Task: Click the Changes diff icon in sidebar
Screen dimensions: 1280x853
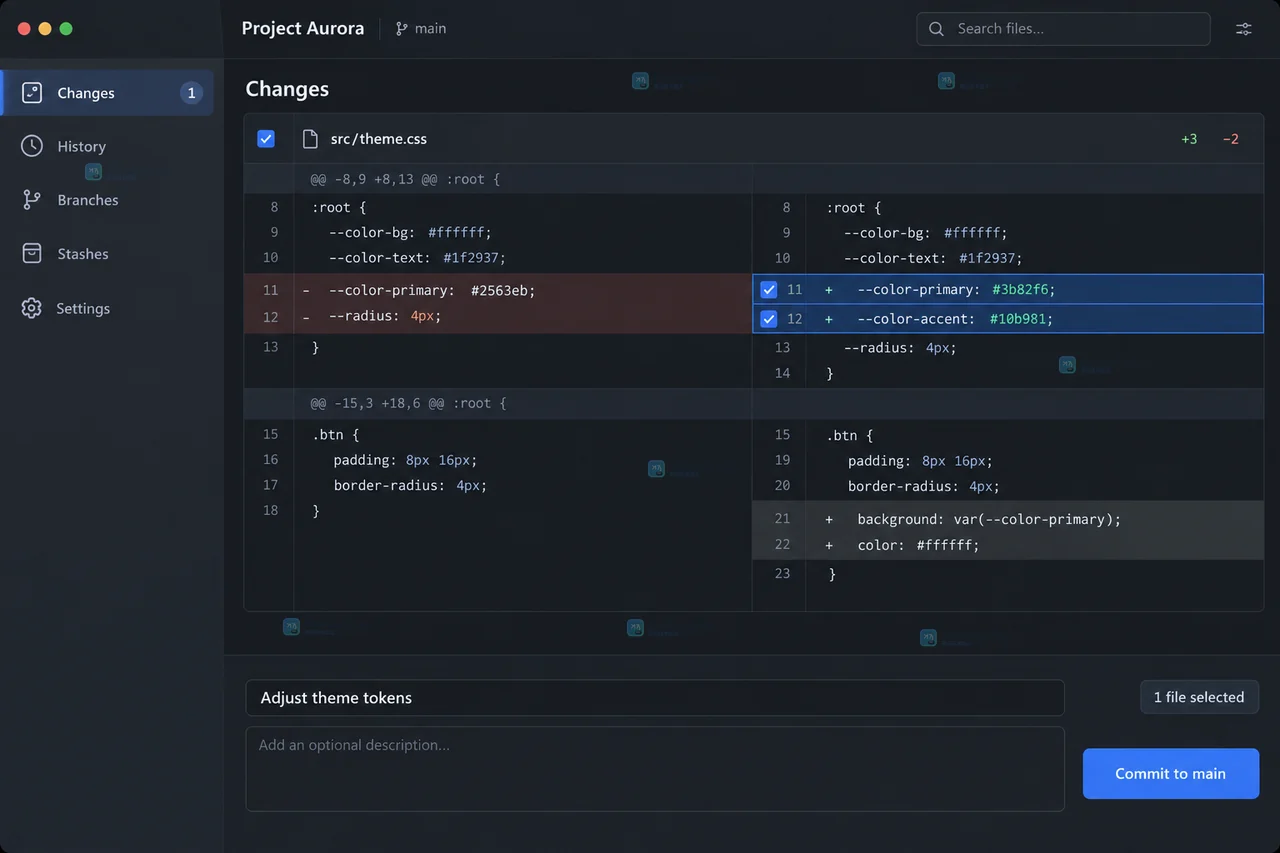Action: coord(32,93)
